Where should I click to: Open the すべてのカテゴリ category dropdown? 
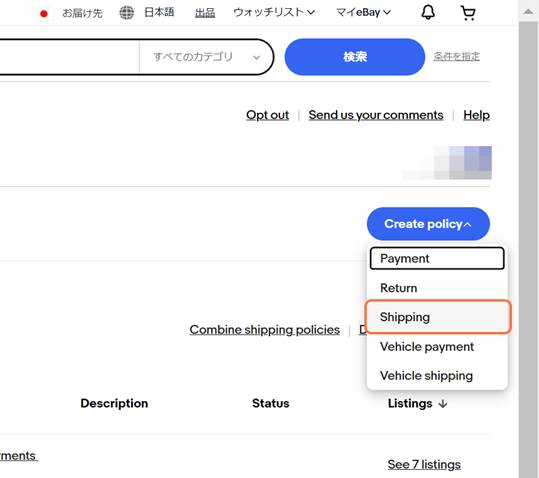pos(206,57)
